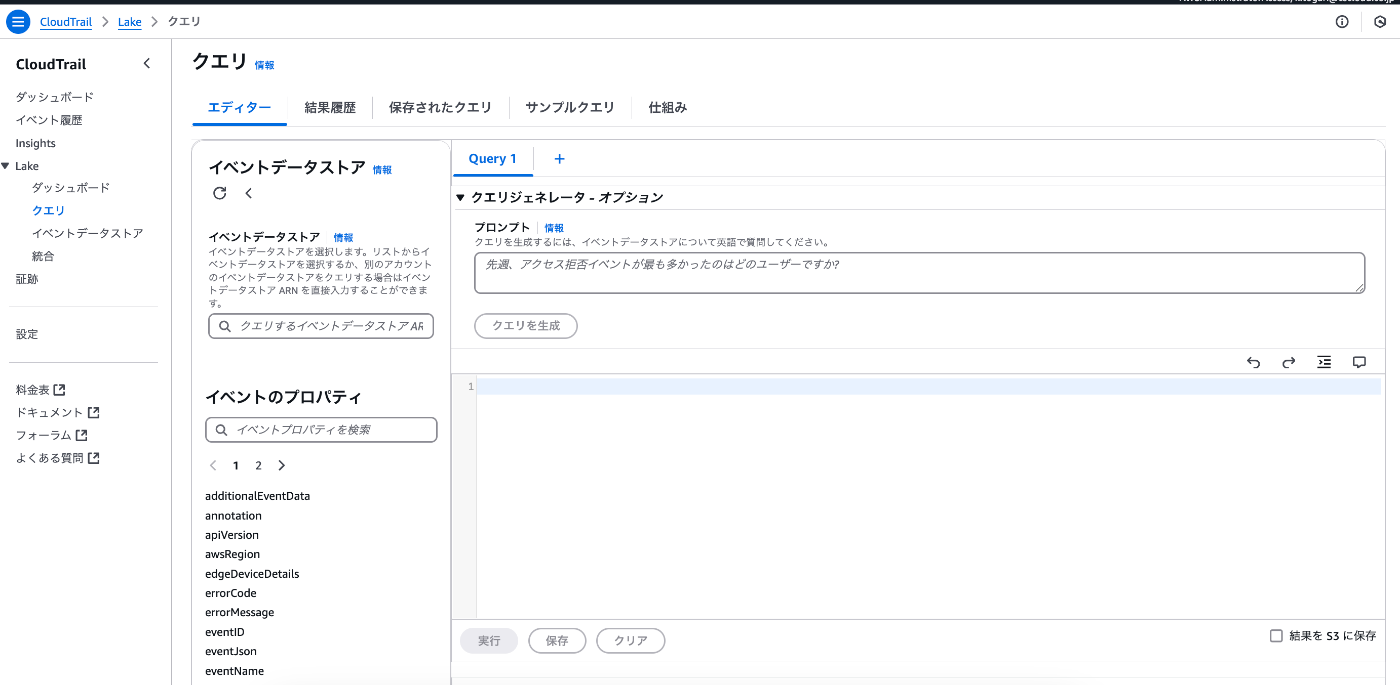1400x685 pixels.
Task: Click the additionalEventData property
Action: [258, 496]
